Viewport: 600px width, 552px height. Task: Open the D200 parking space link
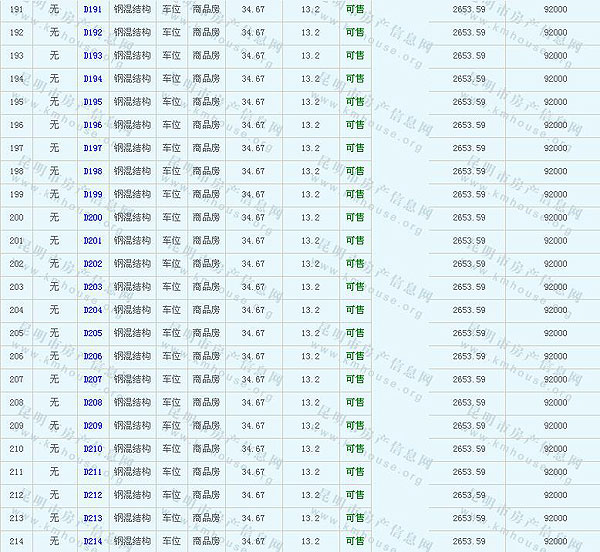[93, 217]
